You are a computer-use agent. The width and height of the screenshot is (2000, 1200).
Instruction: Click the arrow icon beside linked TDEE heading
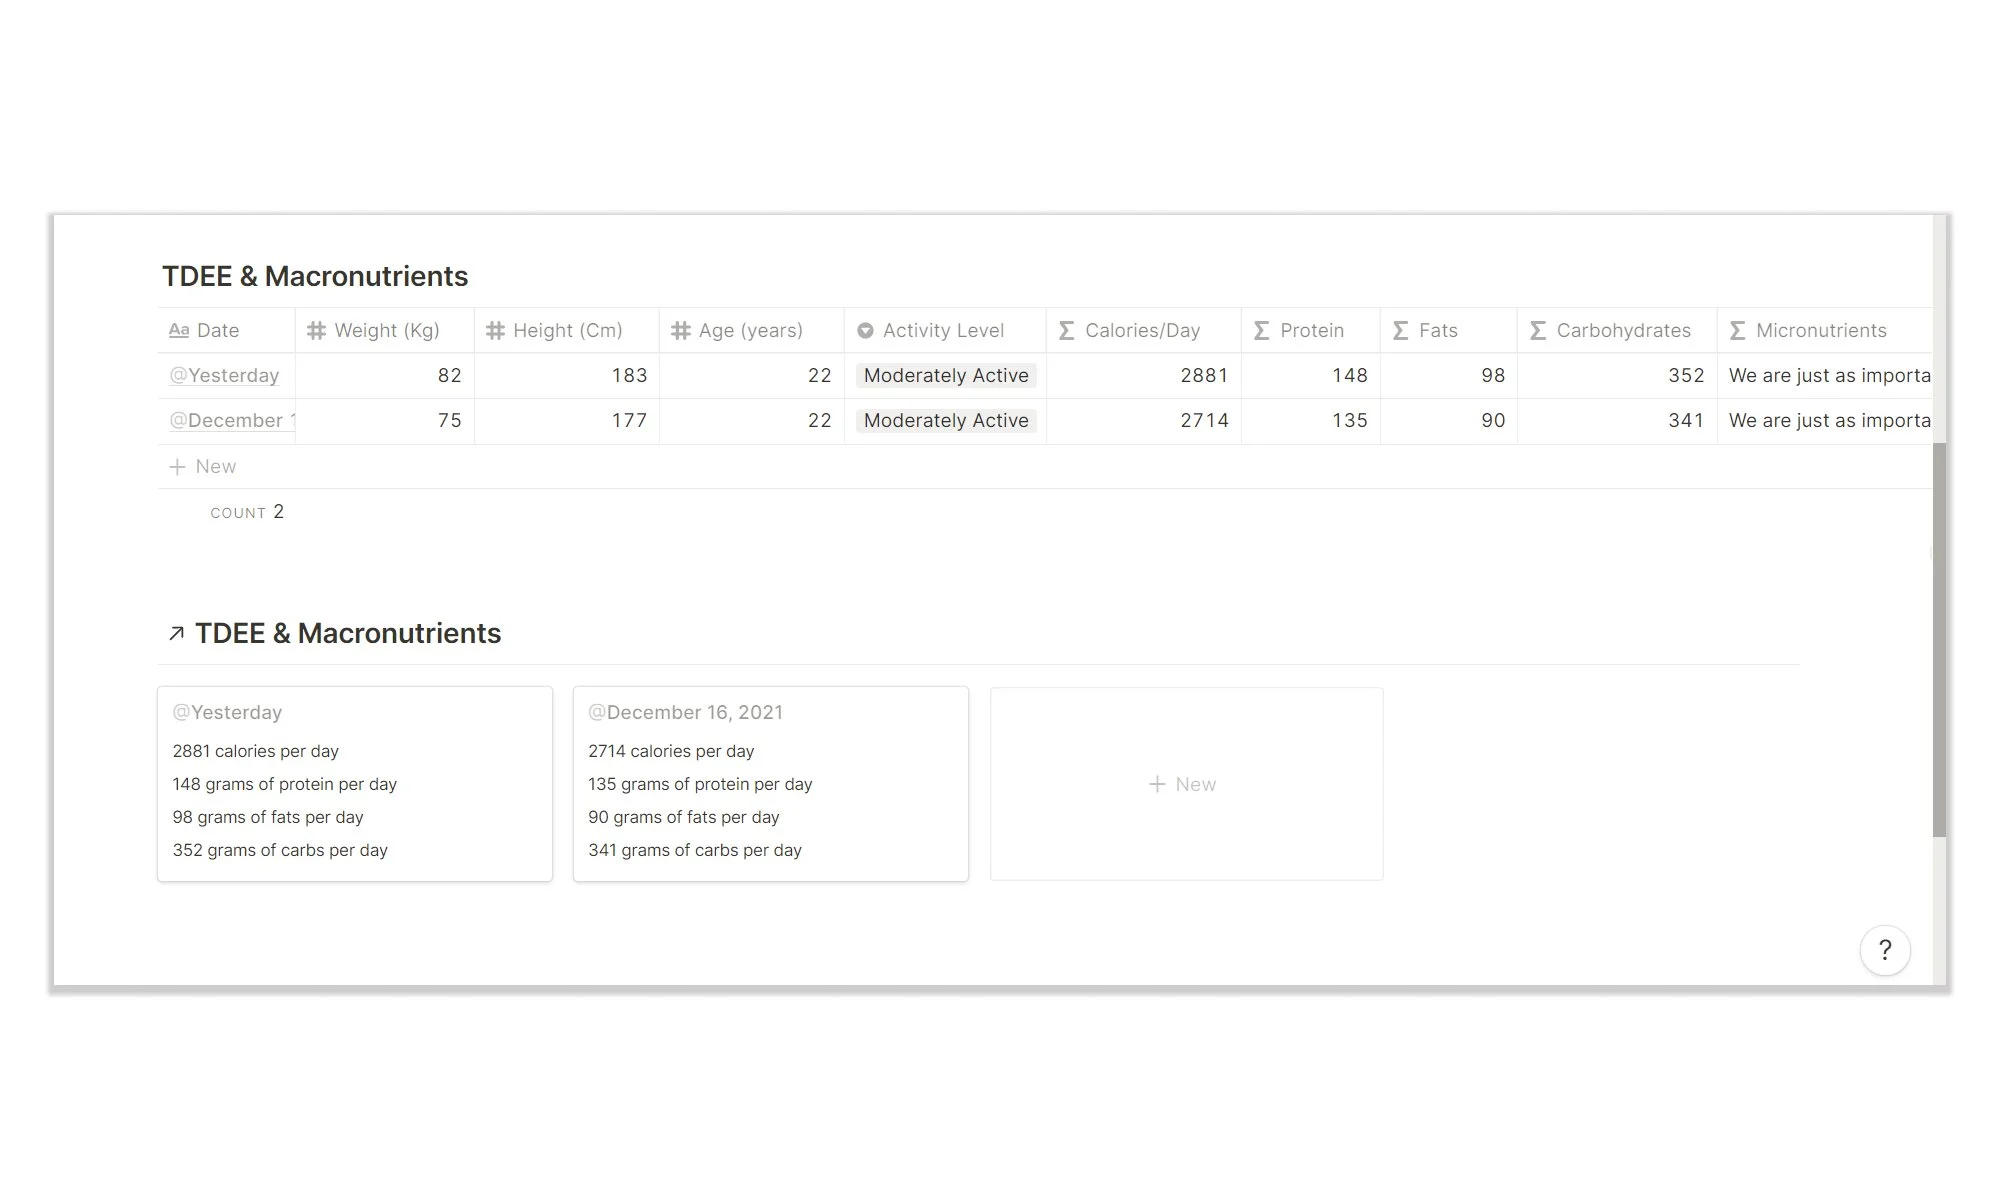tap(177, 633)
